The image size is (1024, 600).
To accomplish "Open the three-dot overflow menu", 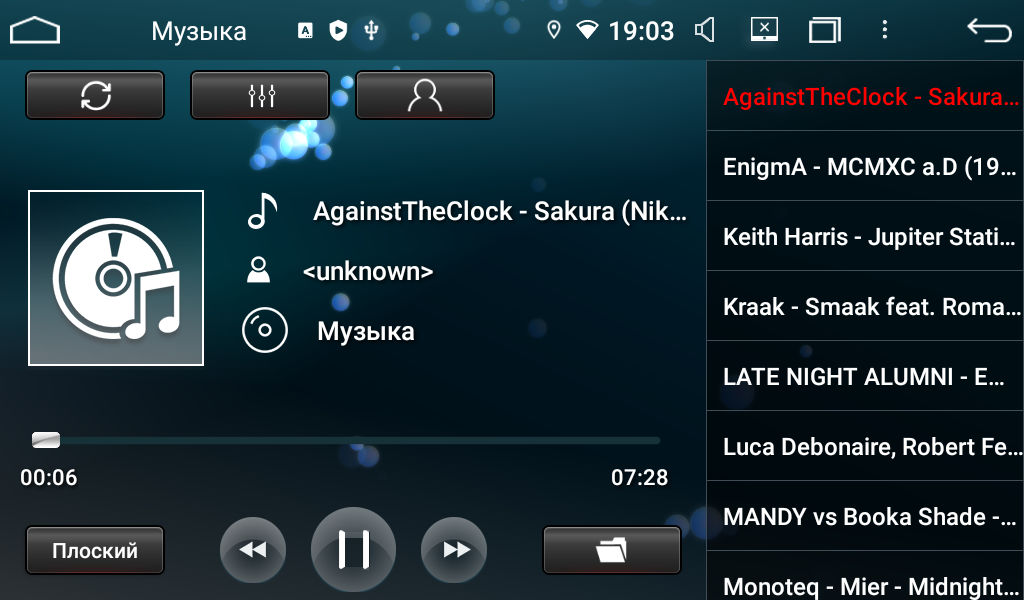I will click(x=885, y=30).
